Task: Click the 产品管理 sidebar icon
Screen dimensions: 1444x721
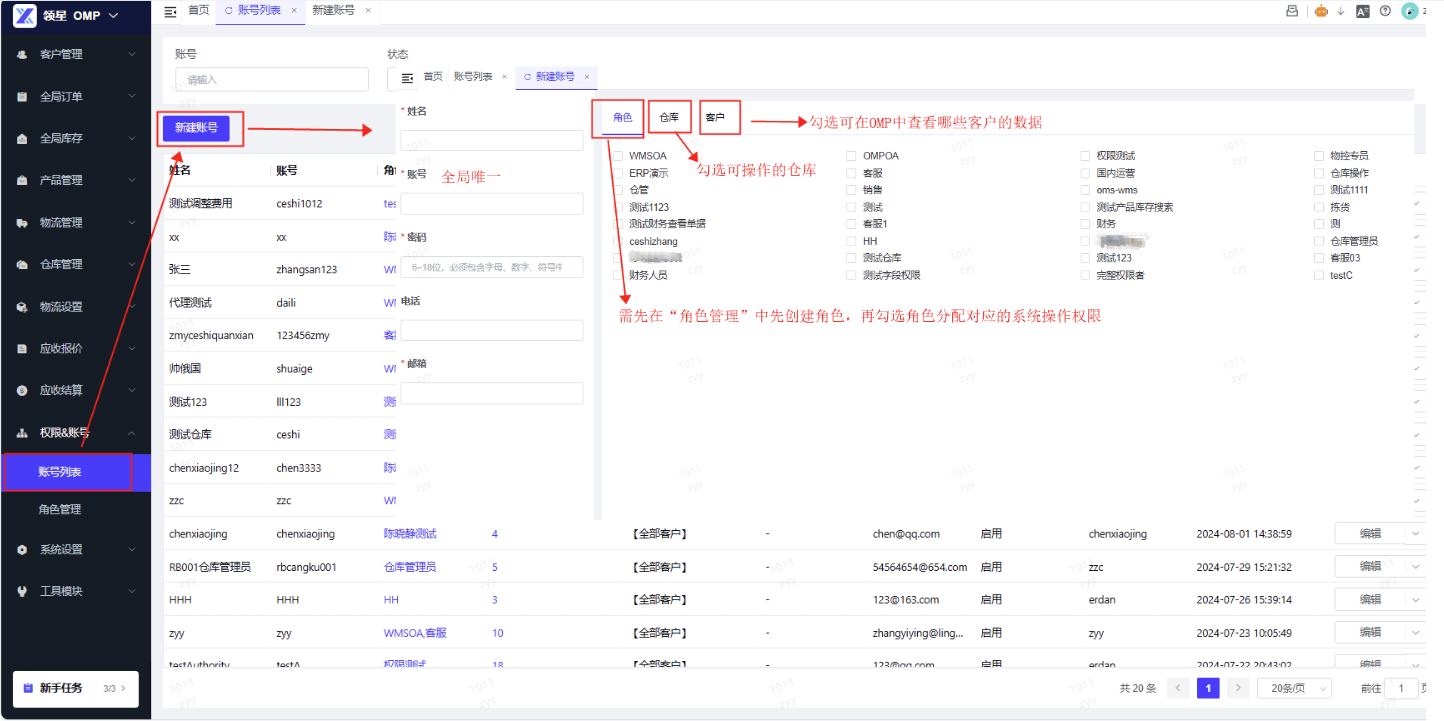Action: 22,181
